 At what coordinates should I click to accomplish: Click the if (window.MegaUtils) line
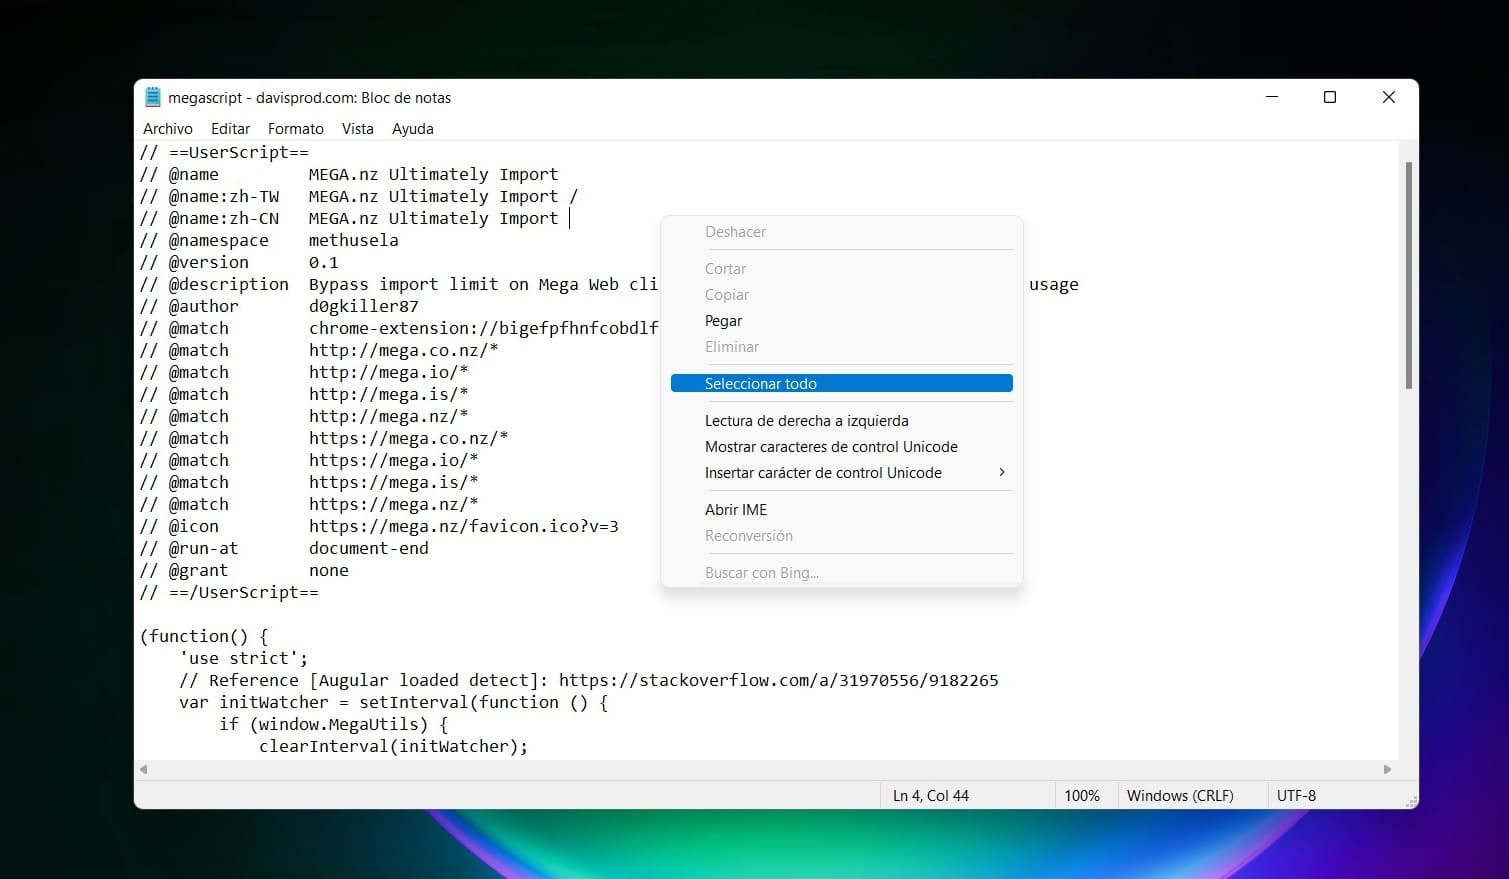click(334, 725)
